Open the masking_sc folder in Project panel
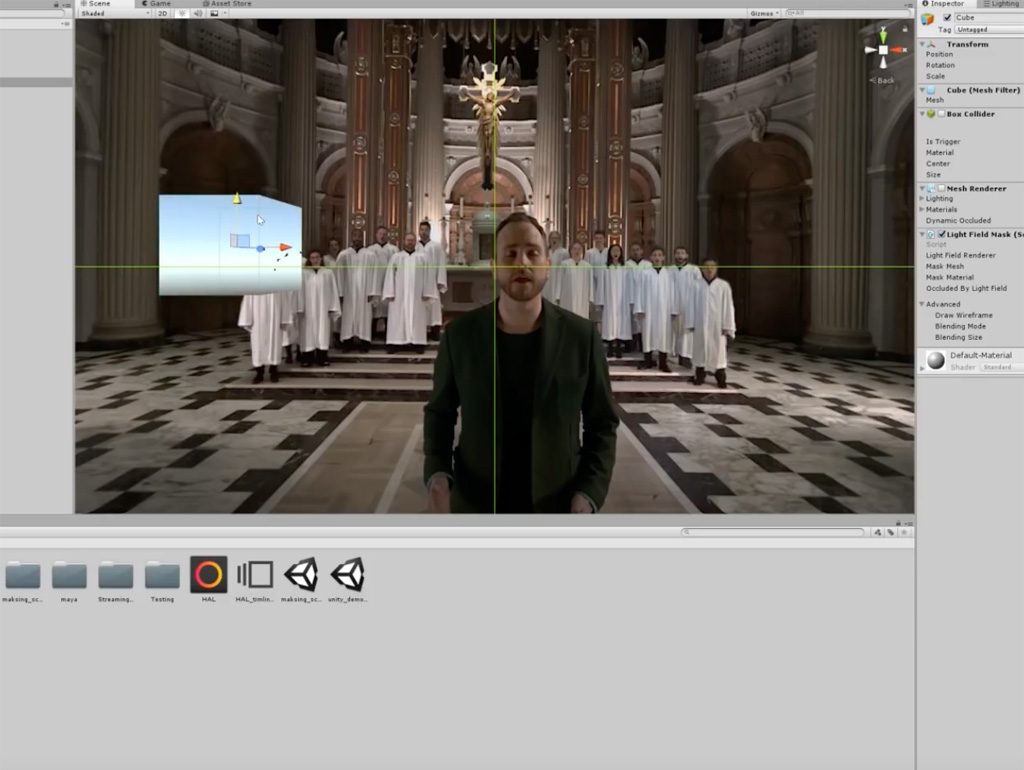The width and height of the screenshot is (1024, 770). (23, 575)
